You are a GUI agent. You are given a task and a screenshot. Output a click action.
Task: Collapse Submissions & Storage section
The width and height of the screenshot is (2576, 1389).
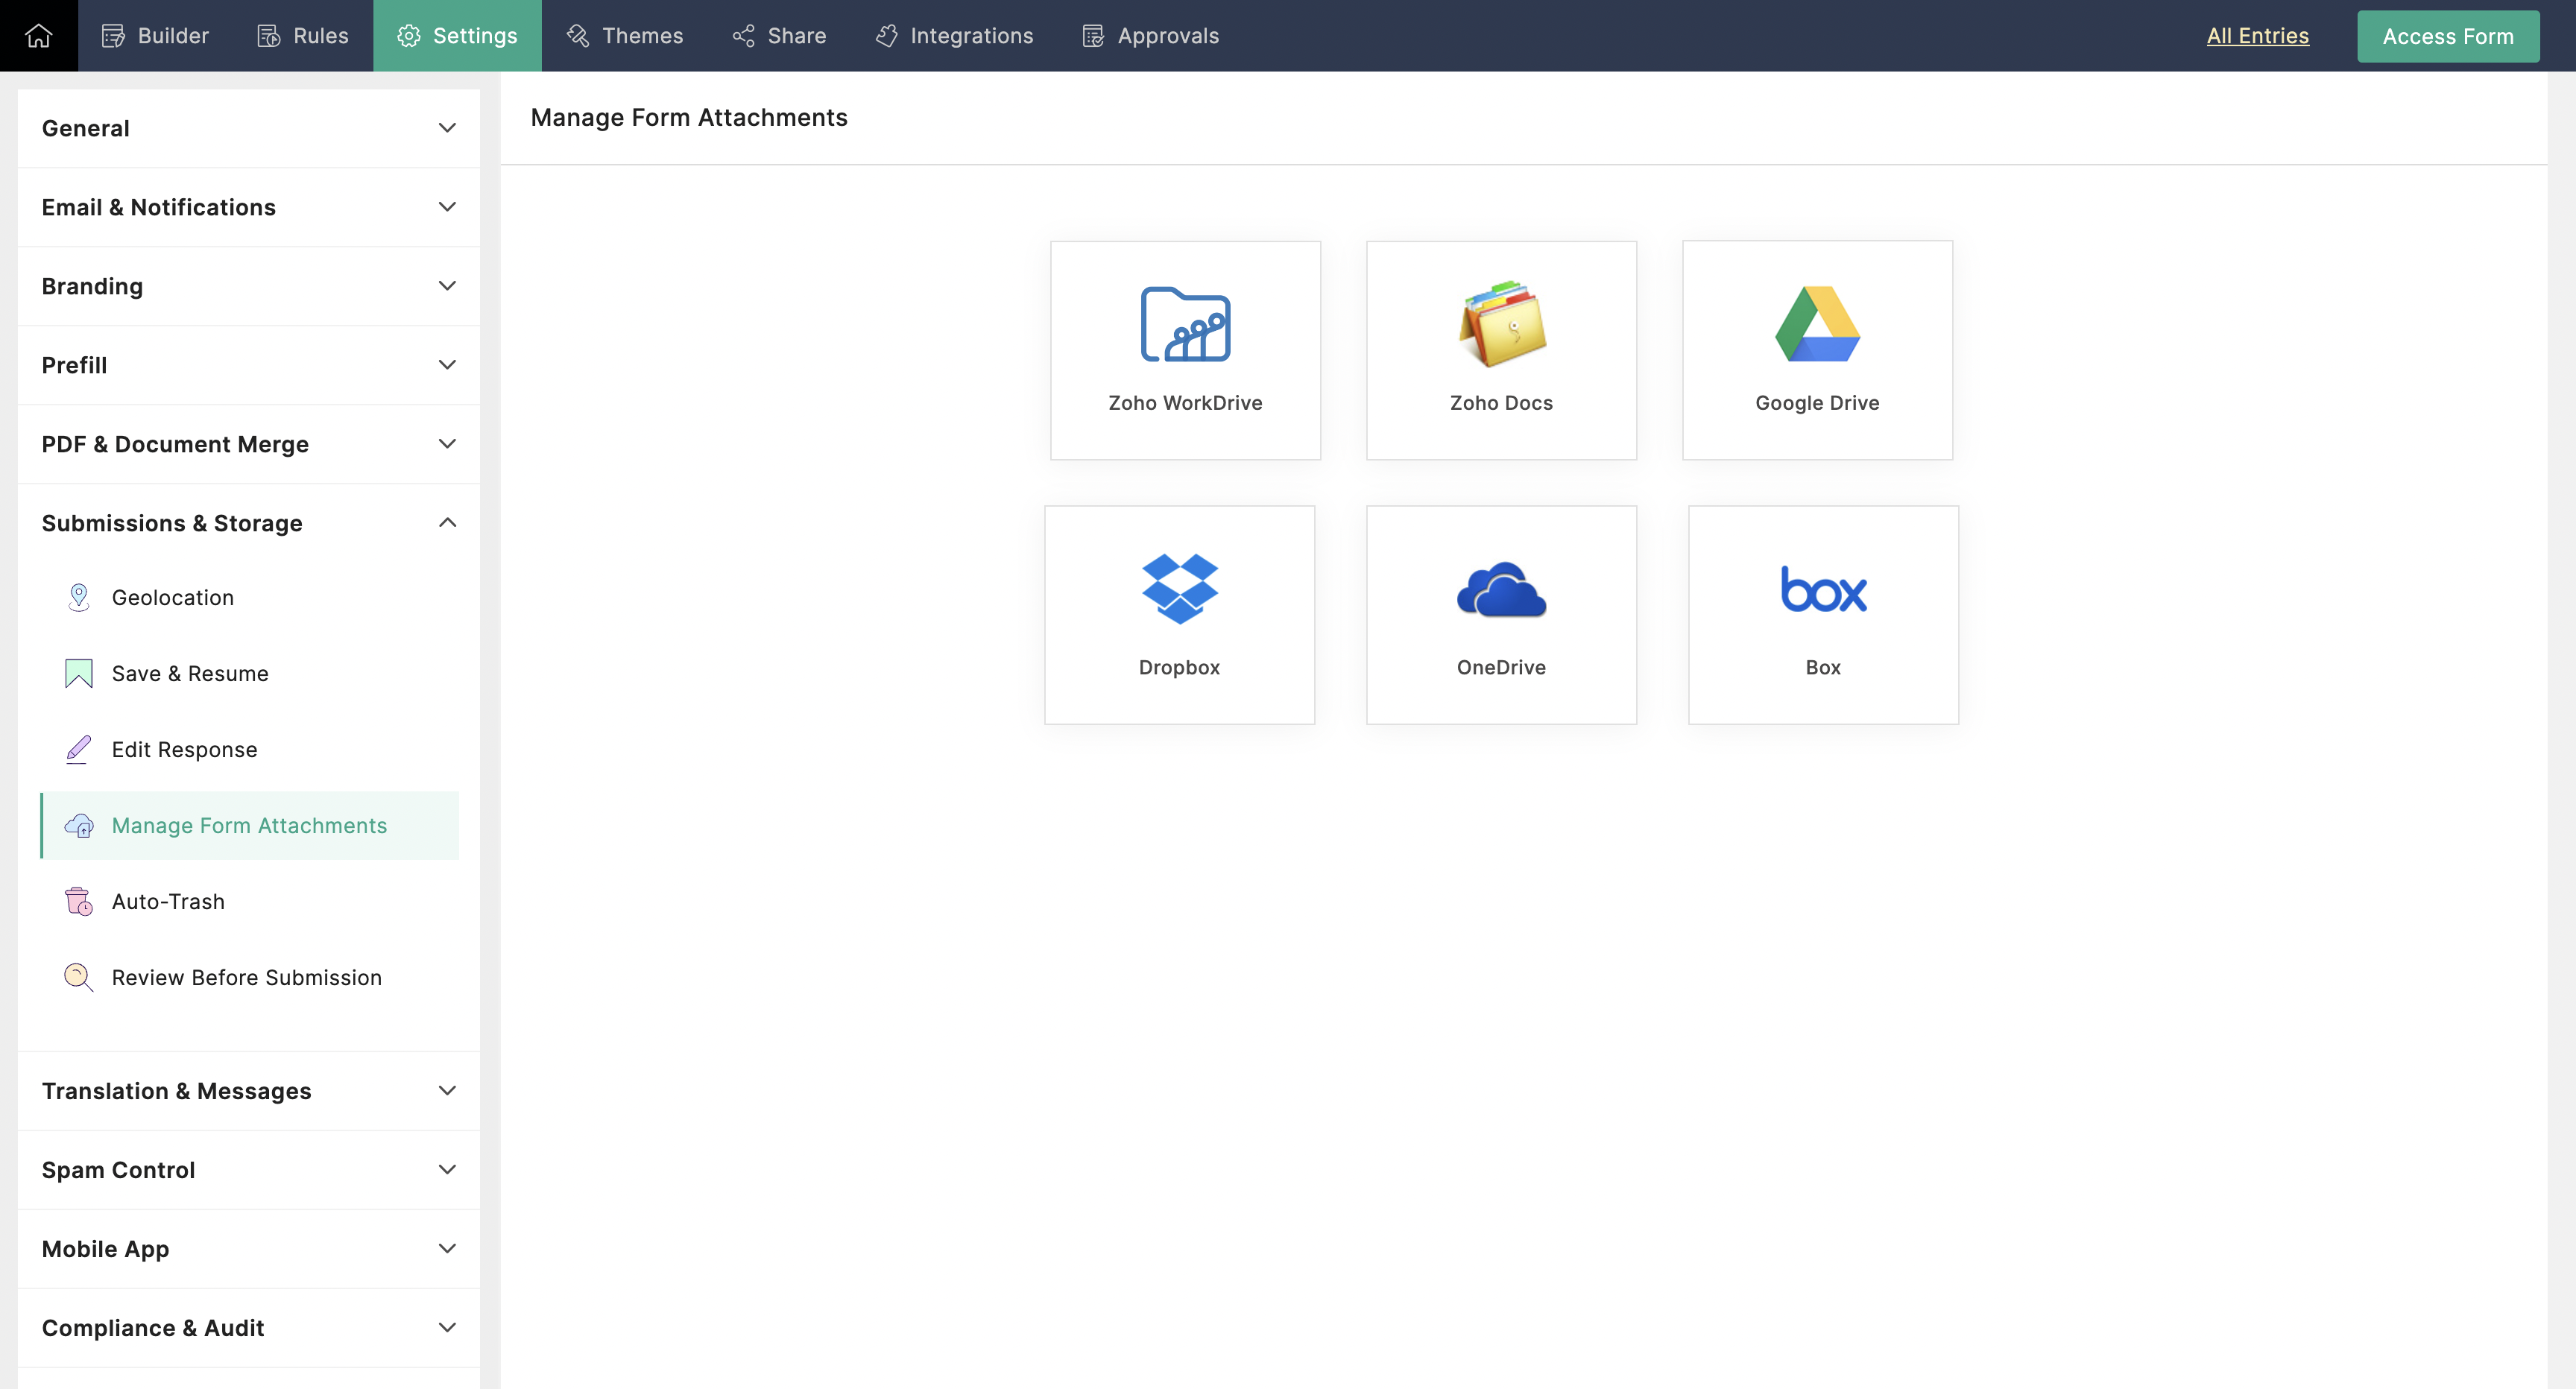pos(447,523)
